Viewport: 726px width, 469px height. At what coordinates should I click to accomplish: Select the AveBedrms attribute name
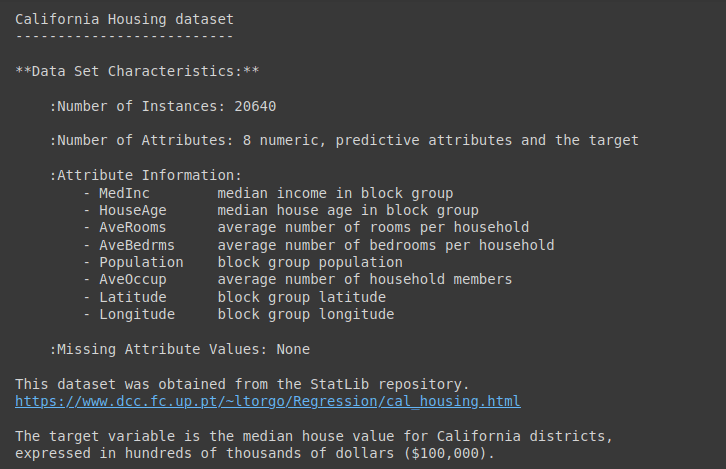click(137, 245)
